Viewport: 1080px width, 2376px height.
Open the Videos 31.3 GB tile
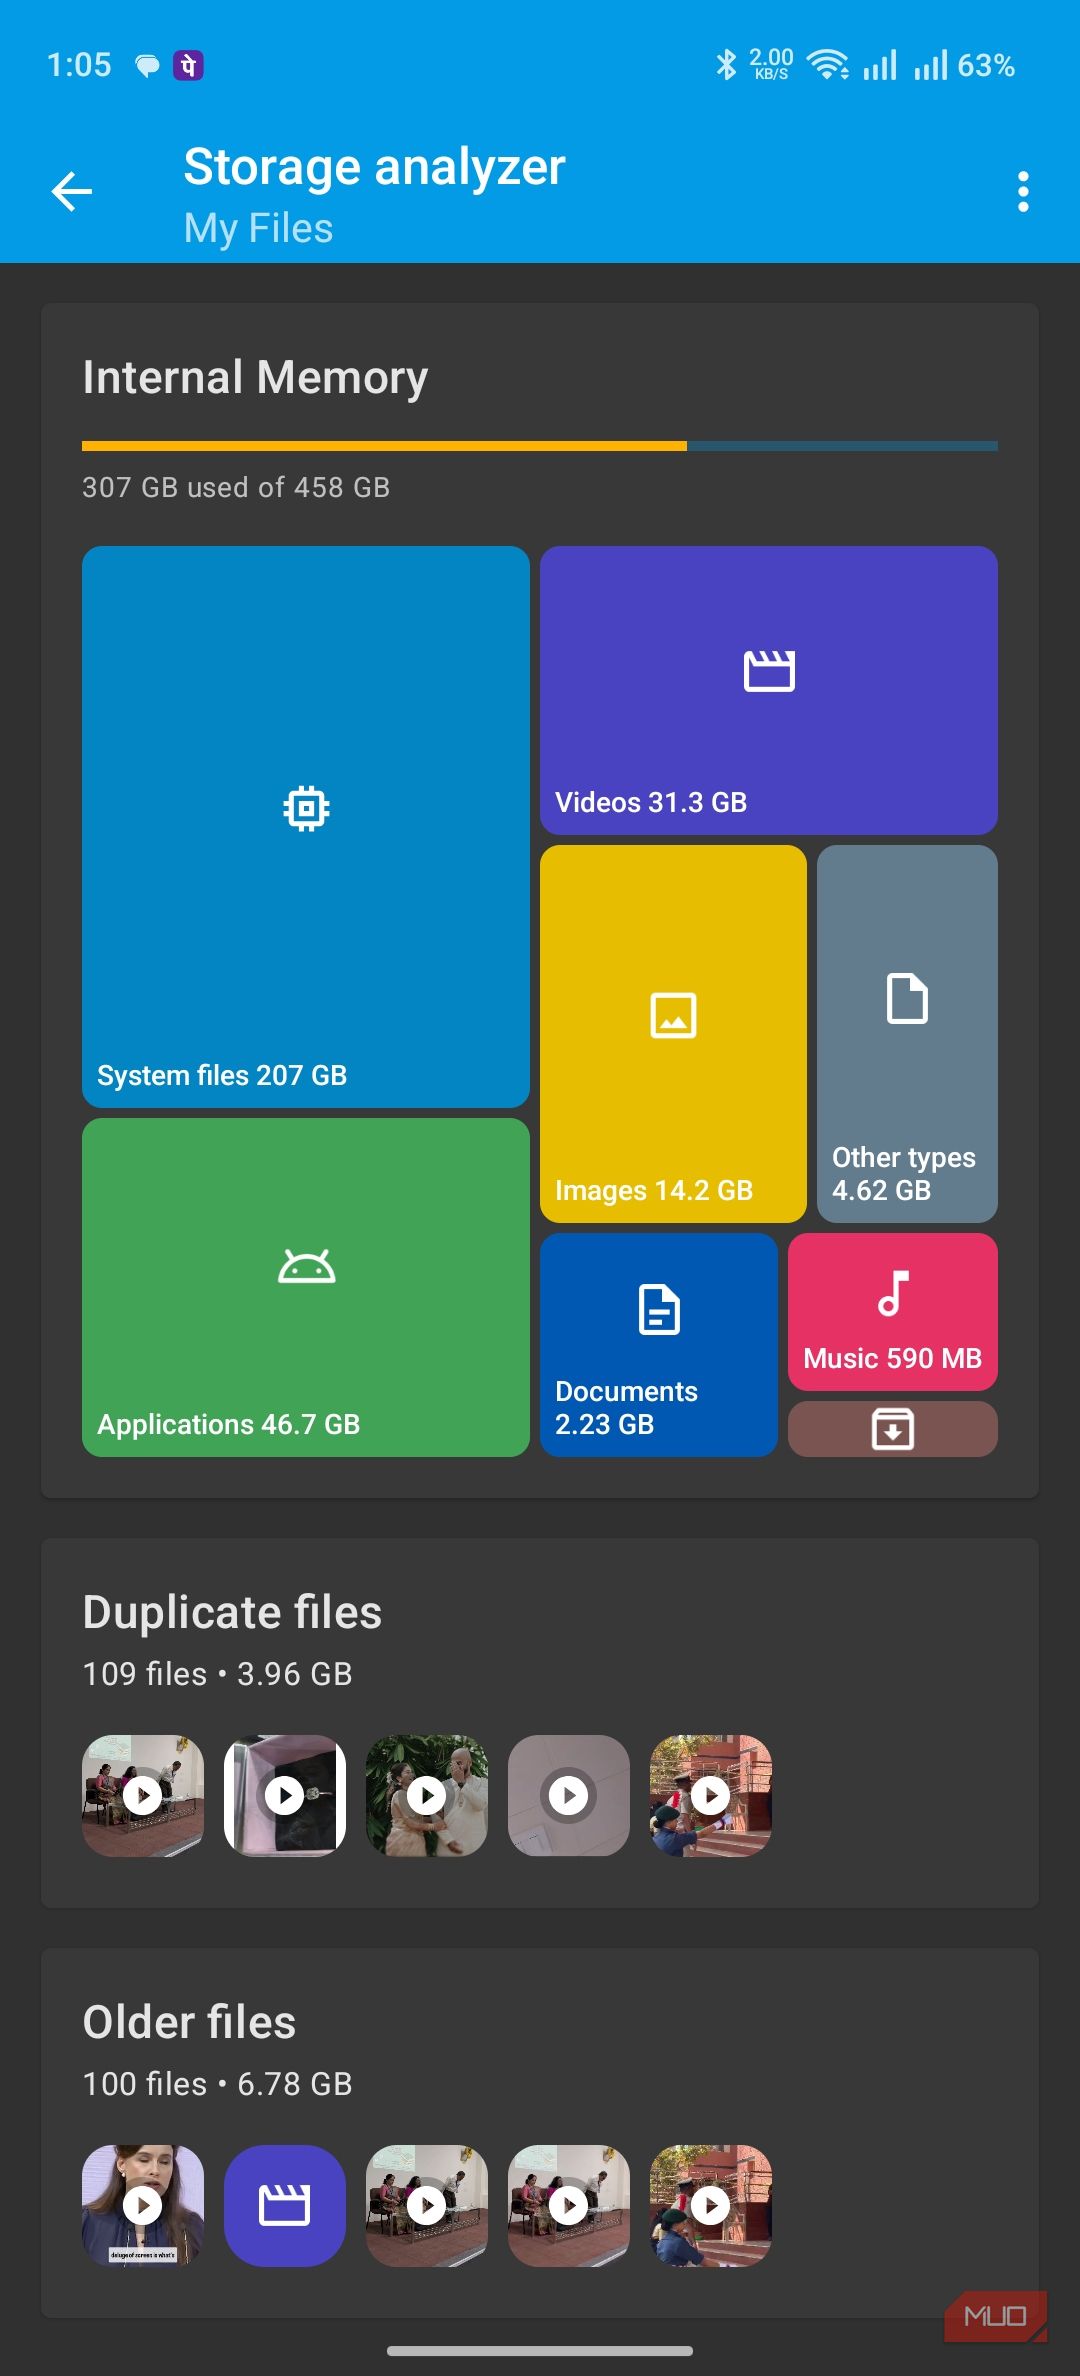[769, 690]
